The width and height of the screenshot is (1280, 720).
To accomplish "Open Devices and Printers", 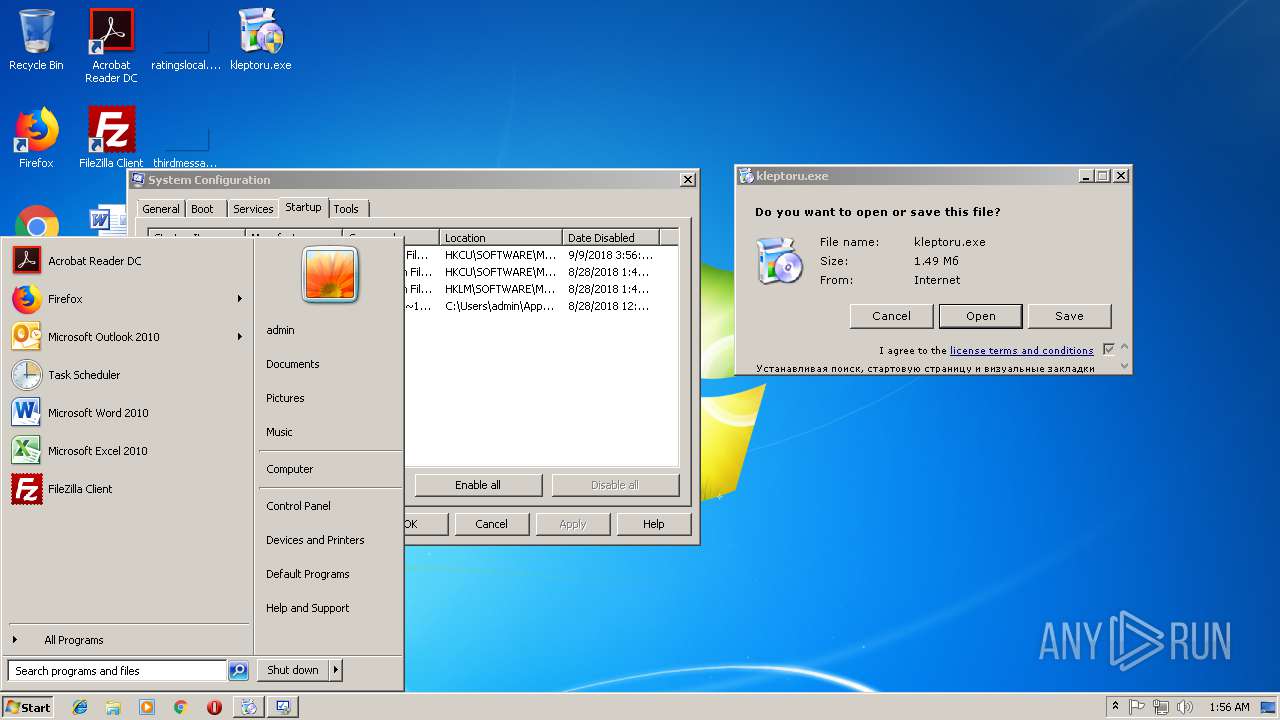I will [x=315, y=540].
